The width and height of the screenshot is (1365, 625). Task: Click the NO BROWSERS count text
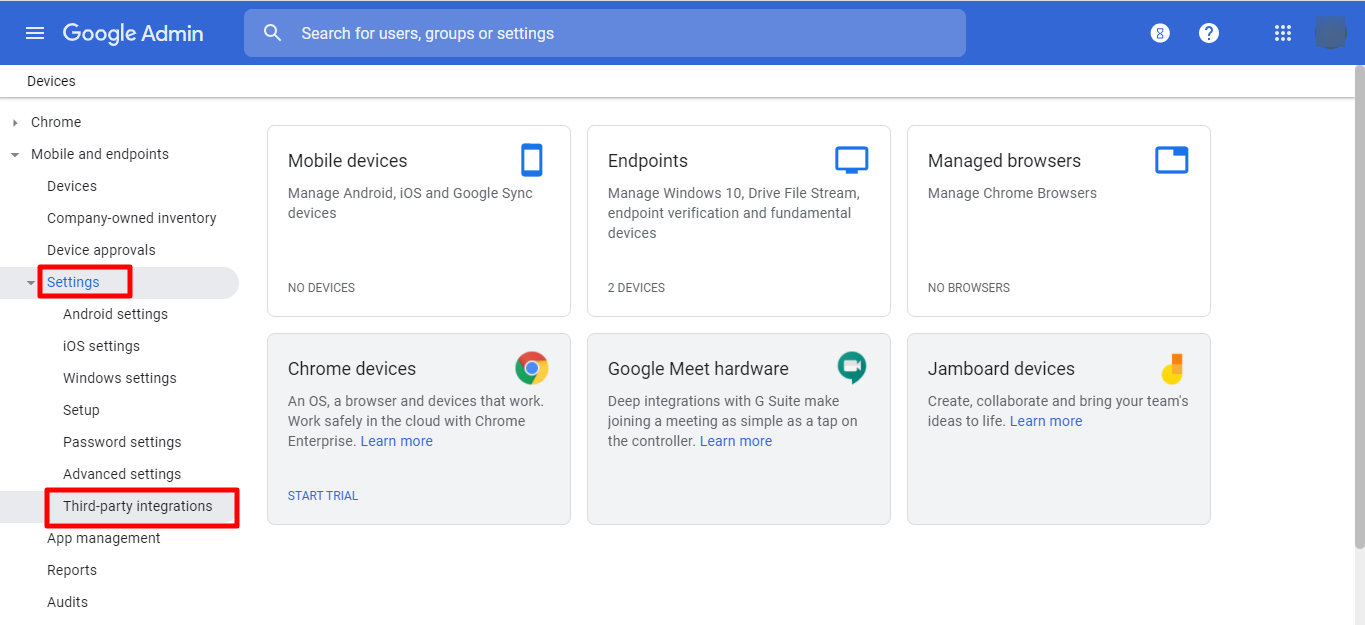click(x=969, y=288)
